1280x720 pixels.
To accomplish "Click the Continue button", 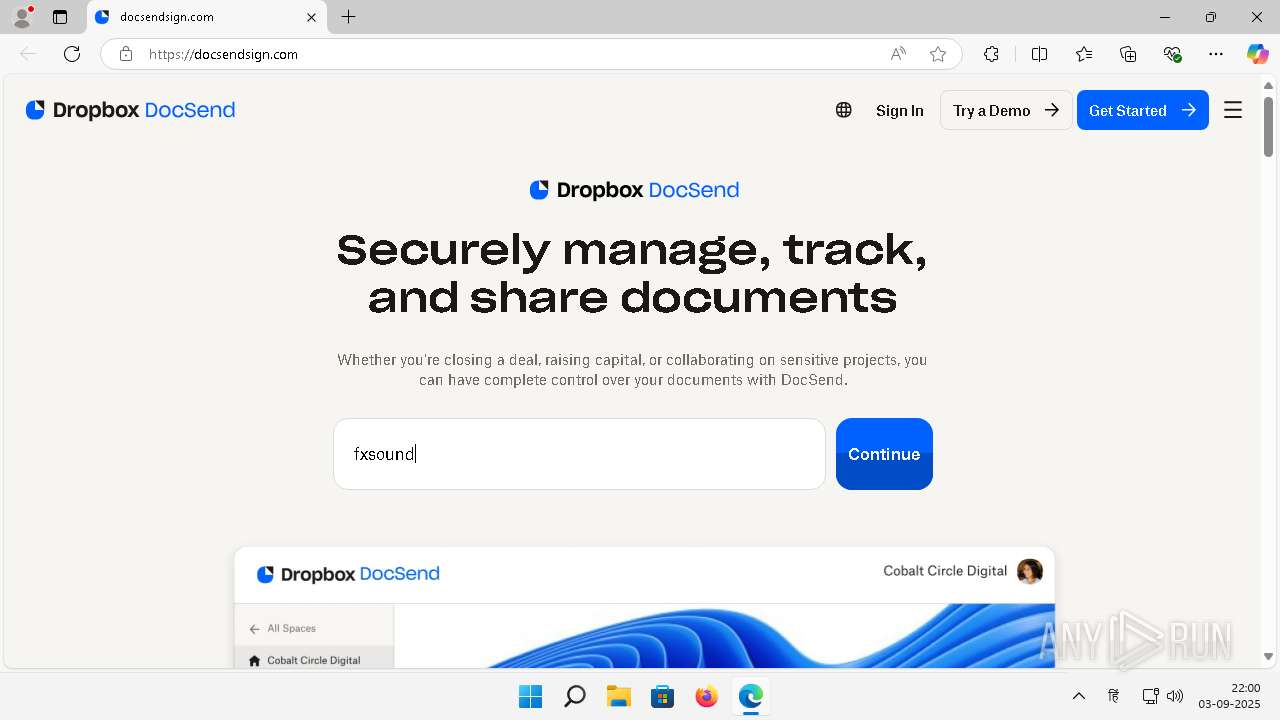I will point(884,454).
